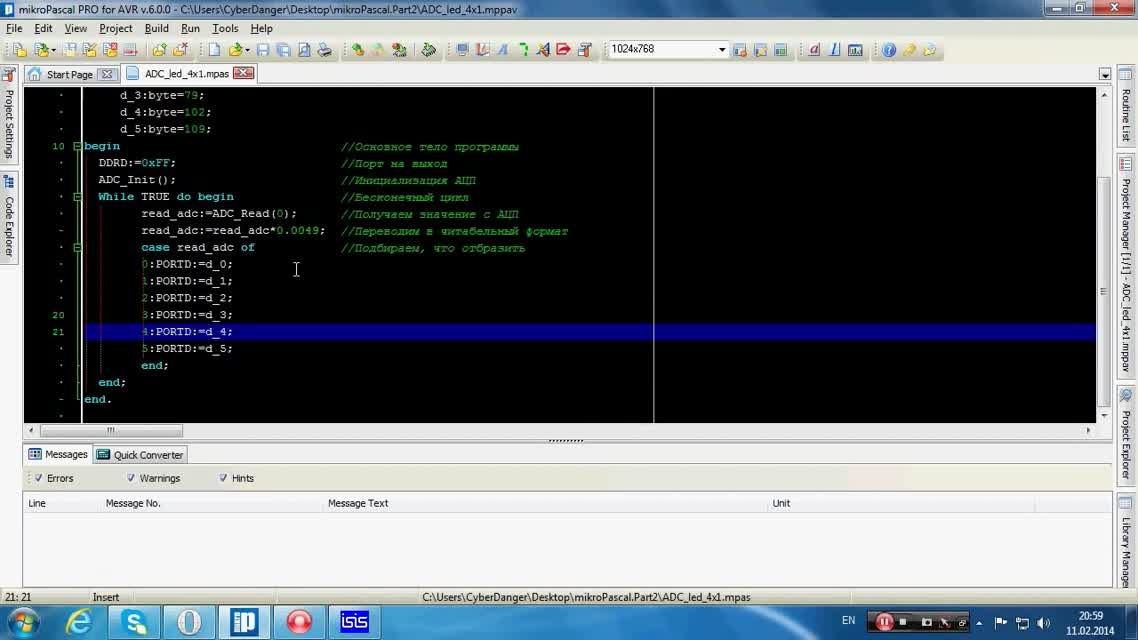Click the Add File to Project icon
1138x640 pixels.
[x=159, y=49]
